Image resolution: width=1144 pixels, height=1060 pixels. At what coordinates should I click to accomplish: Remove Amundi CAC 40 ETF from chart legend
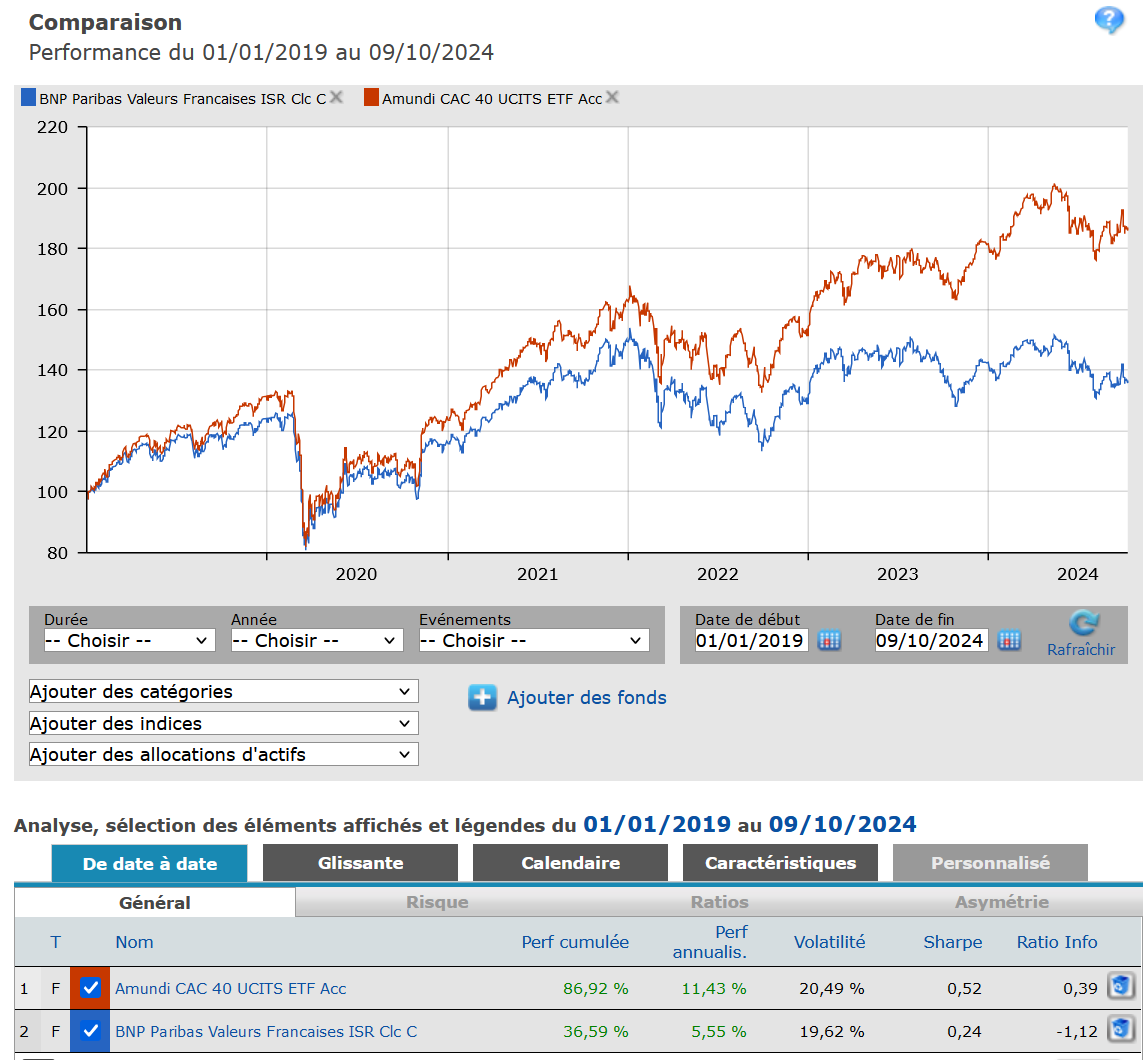pos(612,97)
